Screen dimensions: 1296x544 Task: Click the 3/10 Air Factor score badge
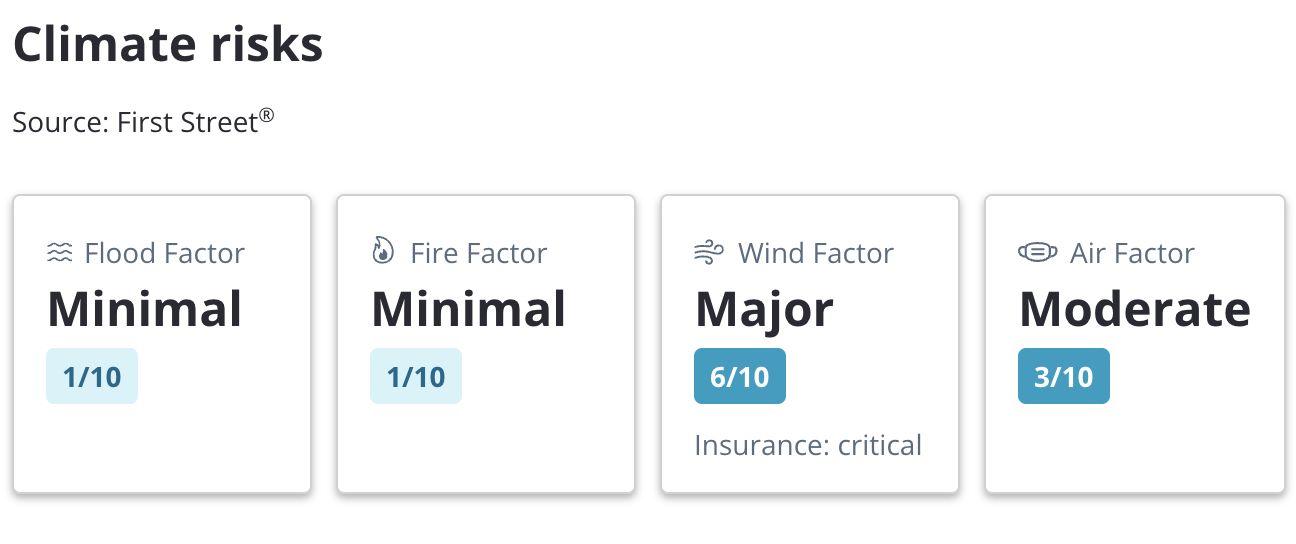click(1064, 376)
